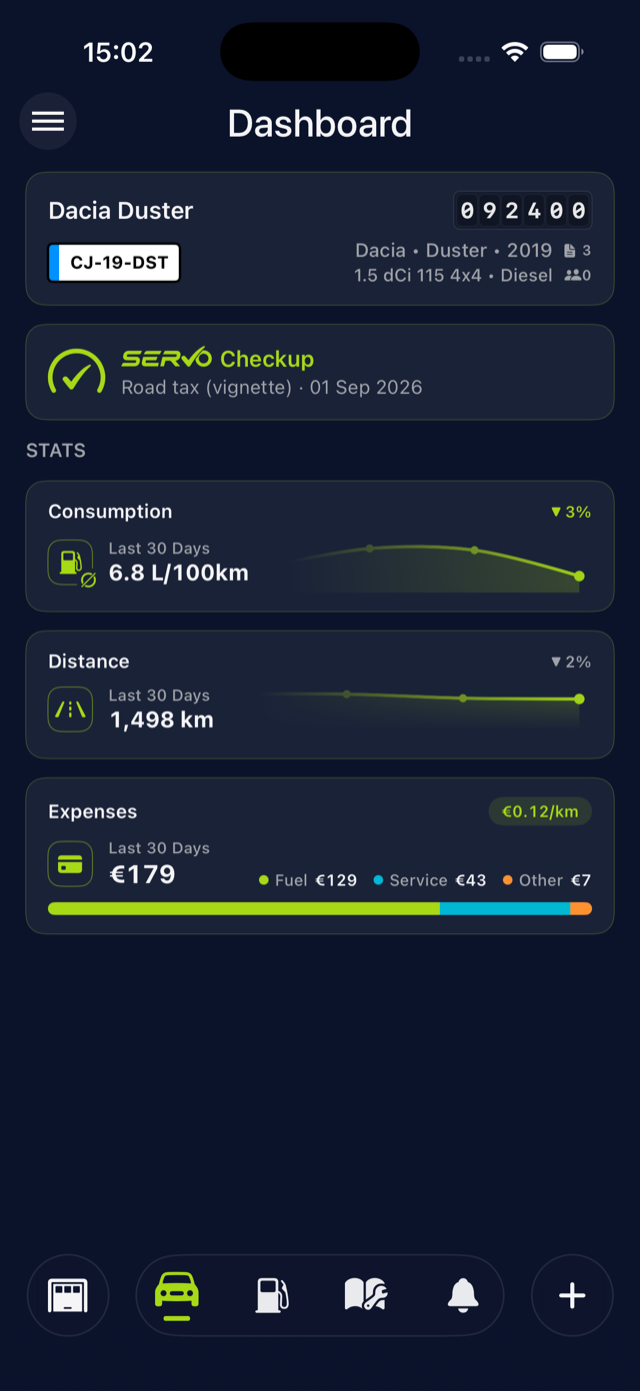Tap the blue Service segment of expenses bar
Screen dimensions: 640x1391
click(505, 908)
